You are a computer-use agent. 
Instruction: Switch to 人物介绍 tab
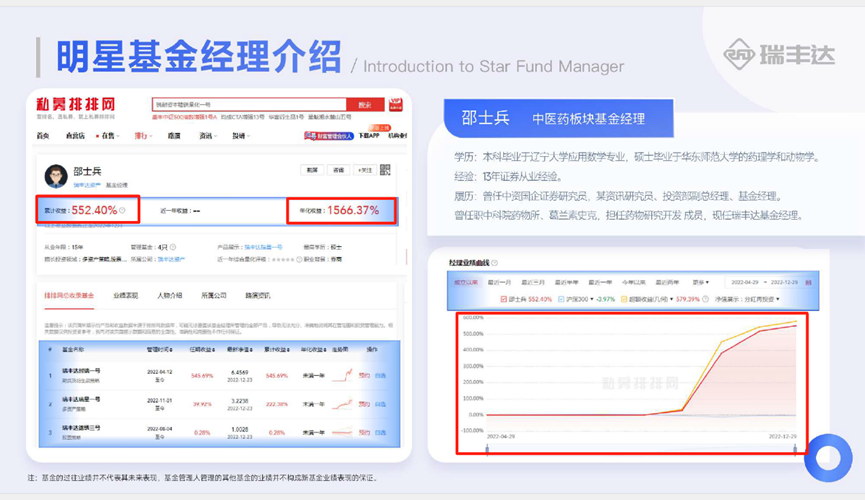(169, 295)
